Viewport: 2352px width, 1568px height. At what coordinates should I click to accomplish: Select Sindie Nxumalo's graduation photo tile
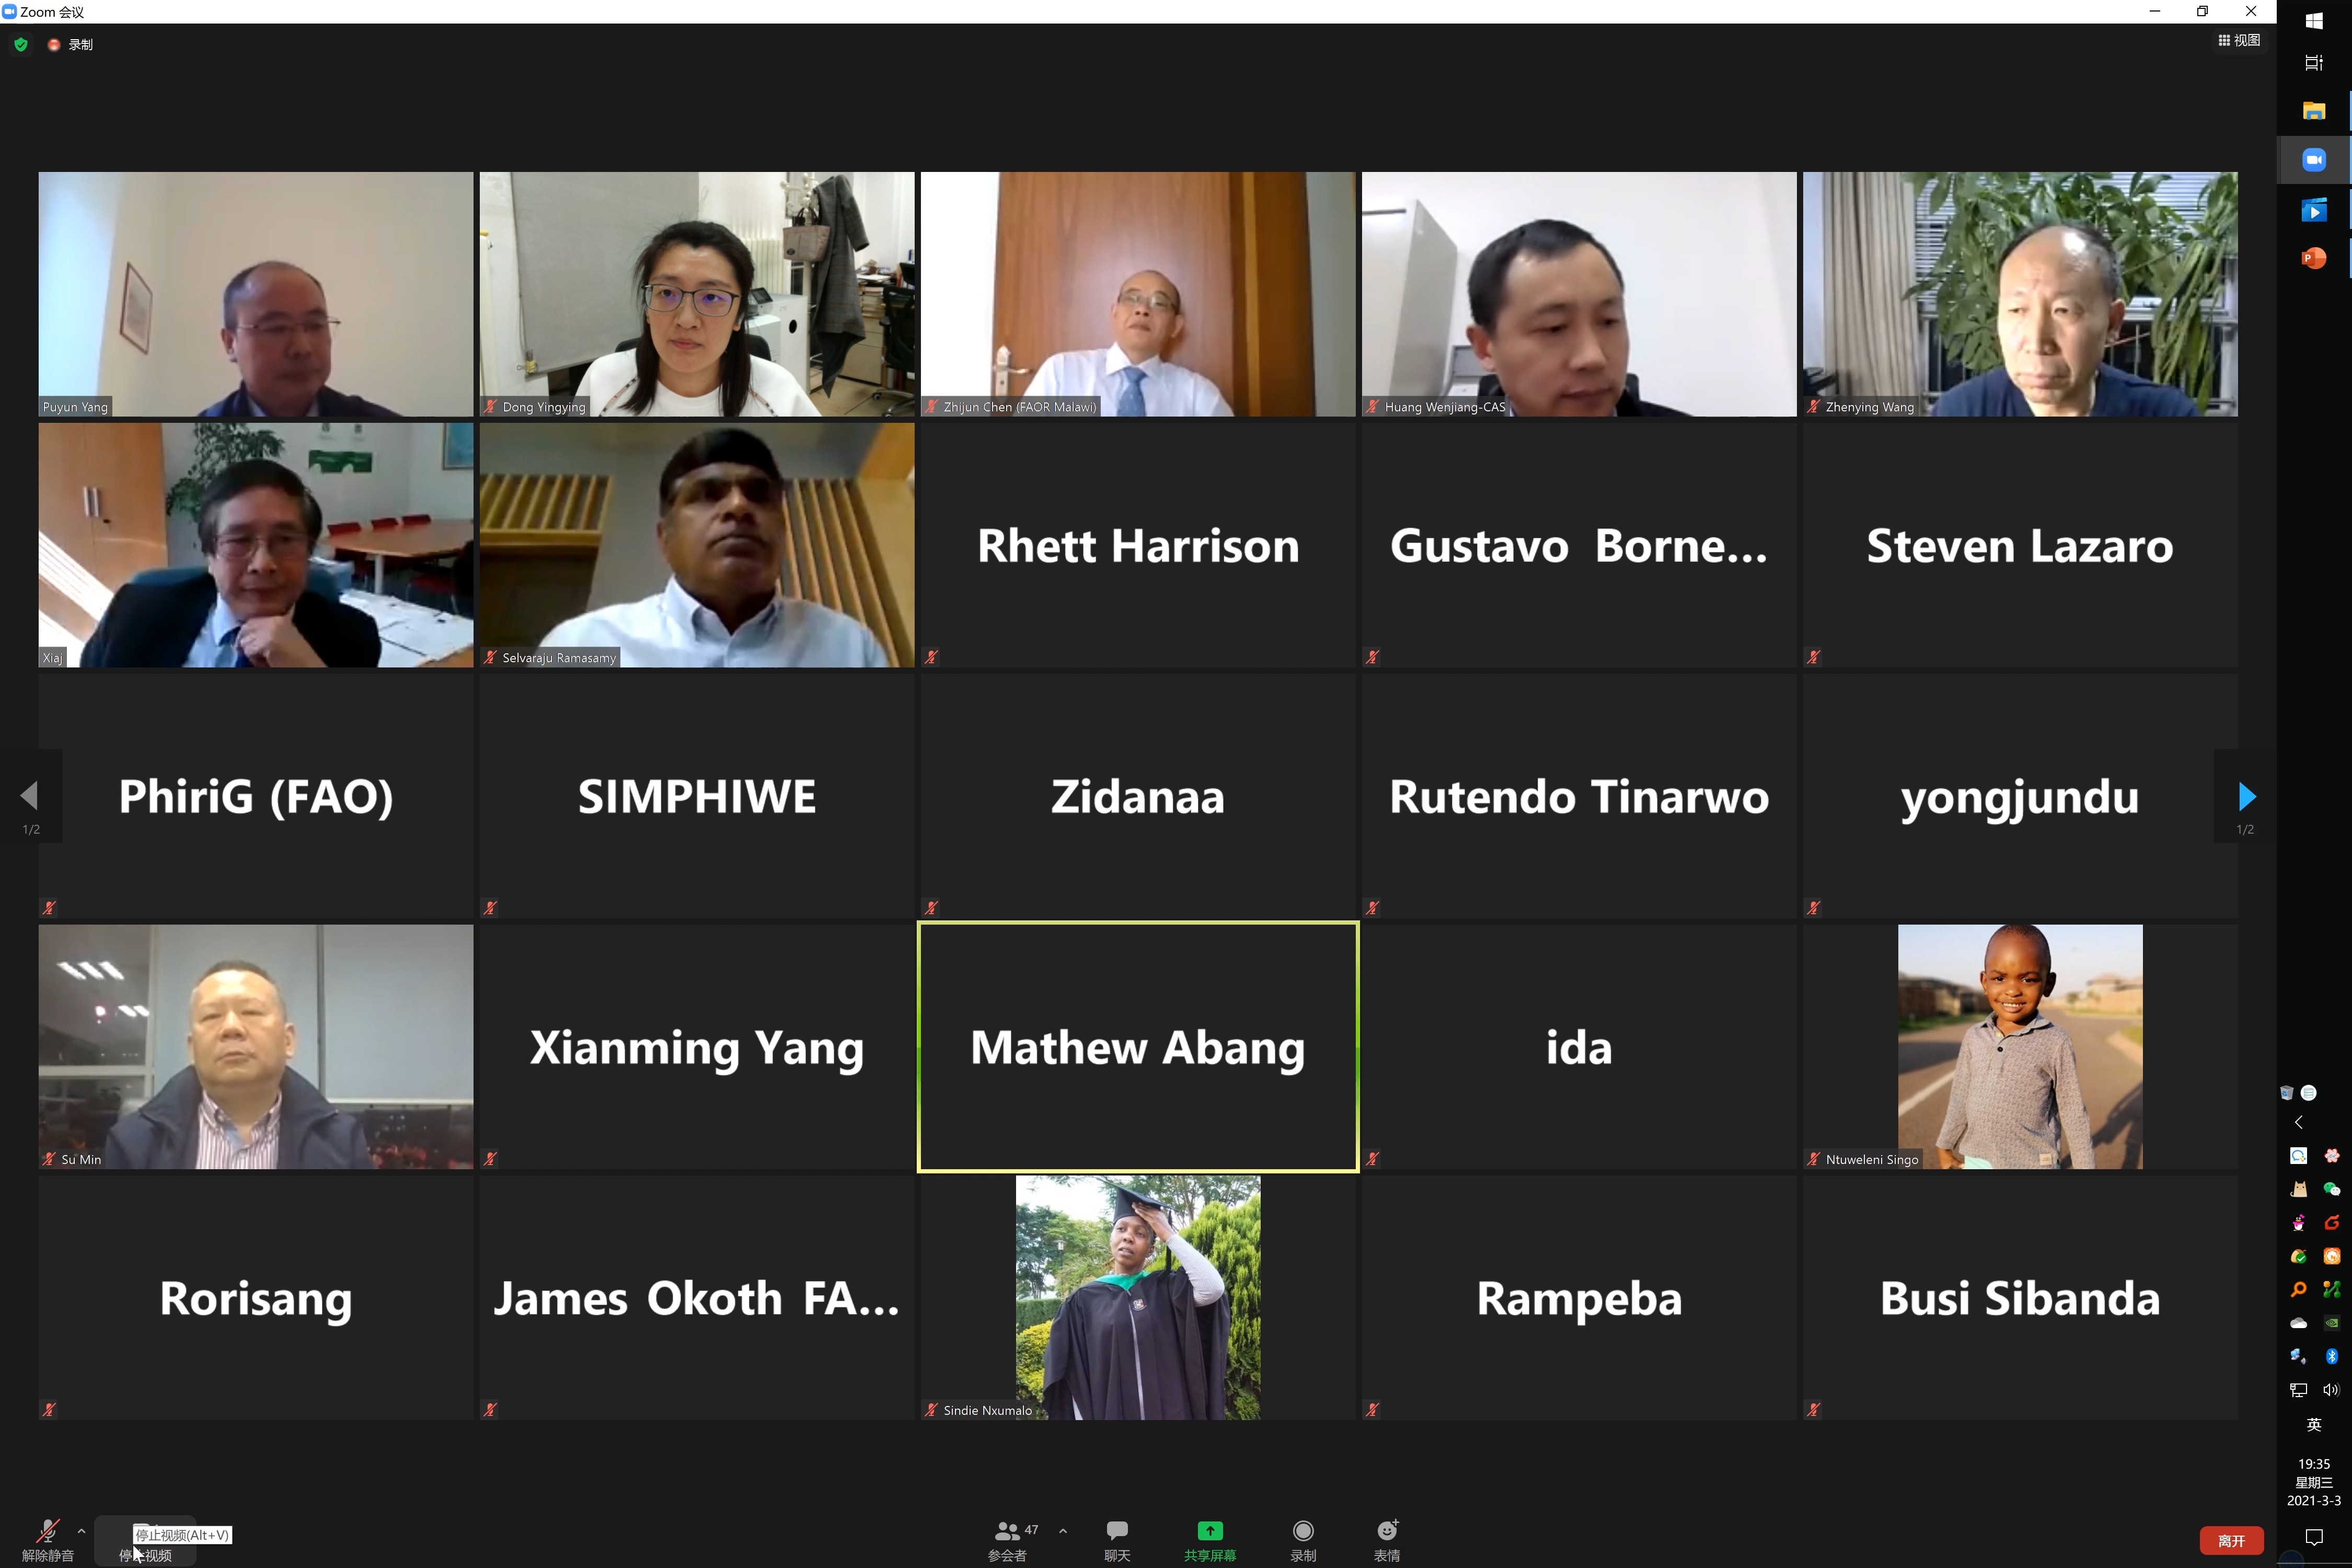(1138, 1298)
